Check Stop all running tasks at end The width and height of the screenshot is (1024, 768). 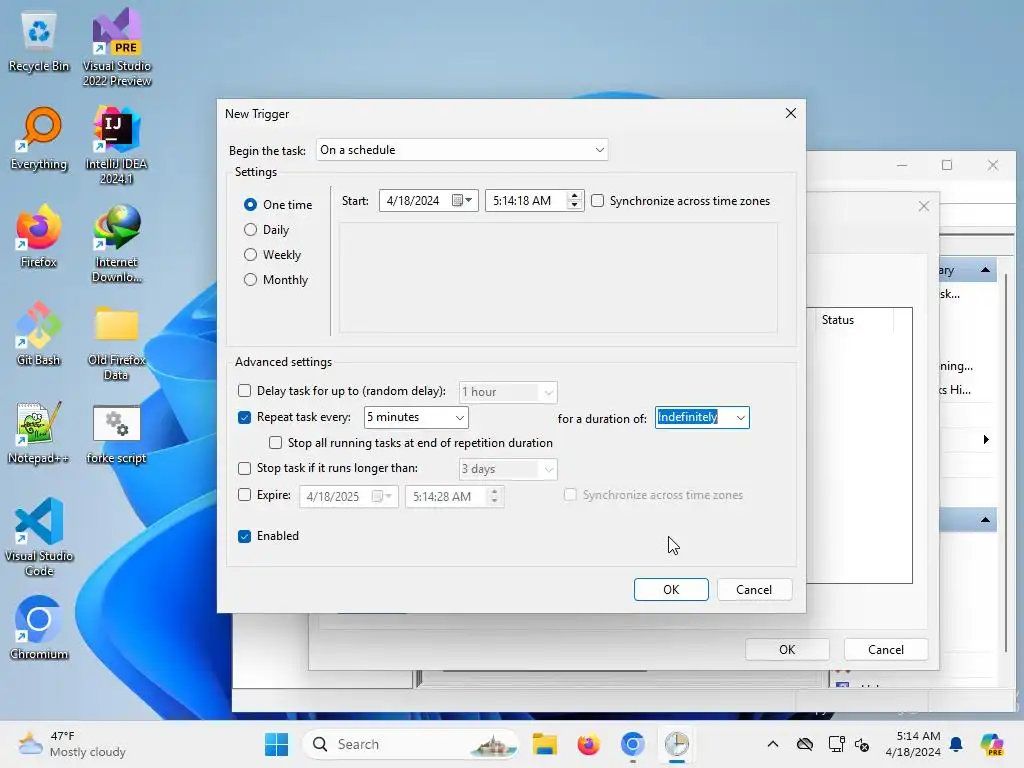click(276, 443)
